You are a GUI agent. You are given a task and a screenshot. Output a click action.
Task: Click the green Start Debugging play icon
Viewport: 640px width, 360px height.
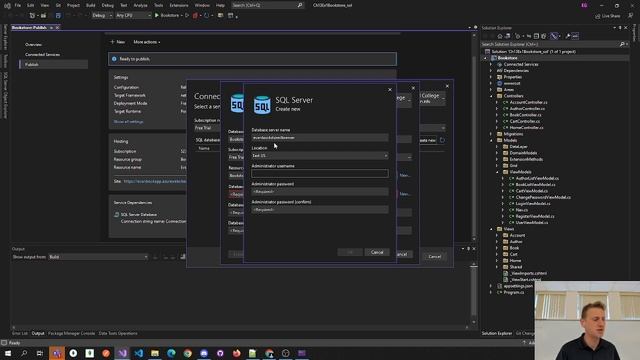point(156,16)
